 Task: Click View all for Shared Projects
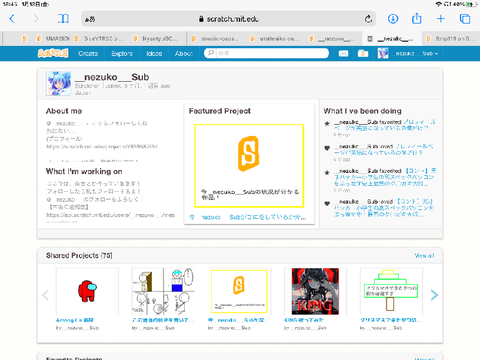pyautogui.click(x=424, y=256)
